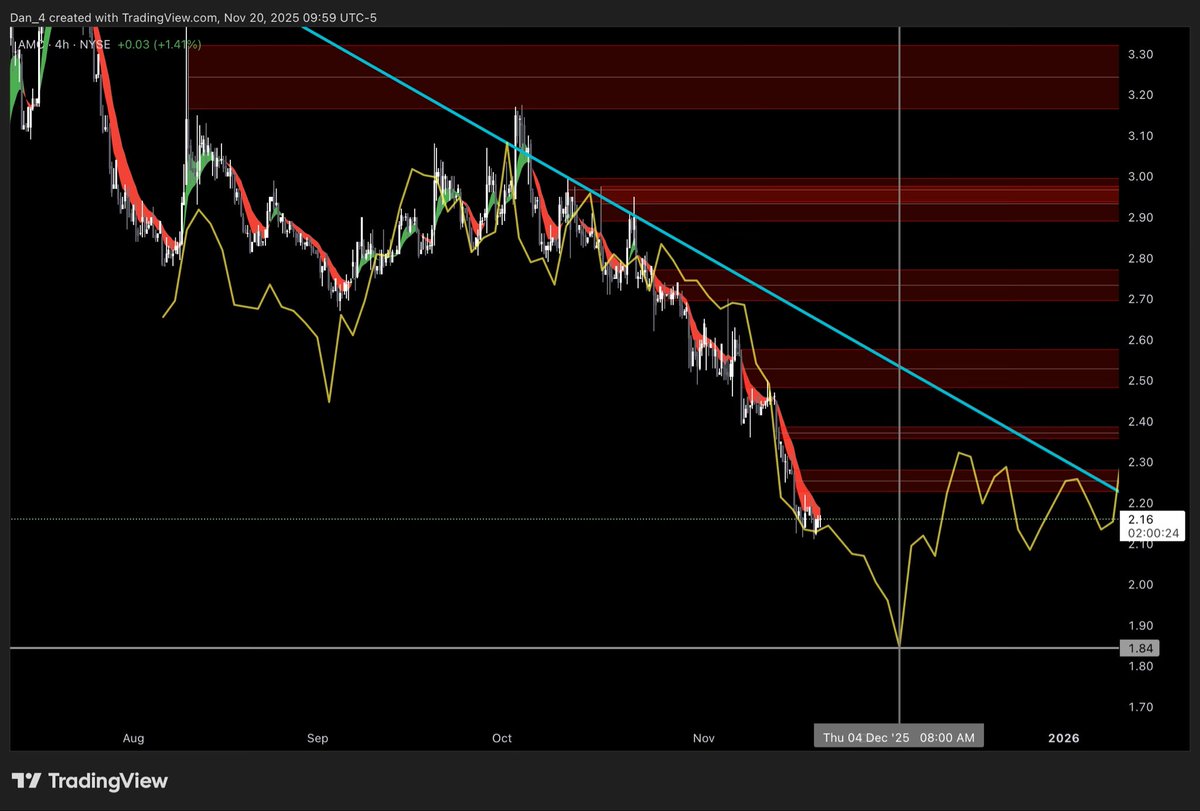
Task: Click the 2.90 price axis label
Action: [x=1140, y=217]
